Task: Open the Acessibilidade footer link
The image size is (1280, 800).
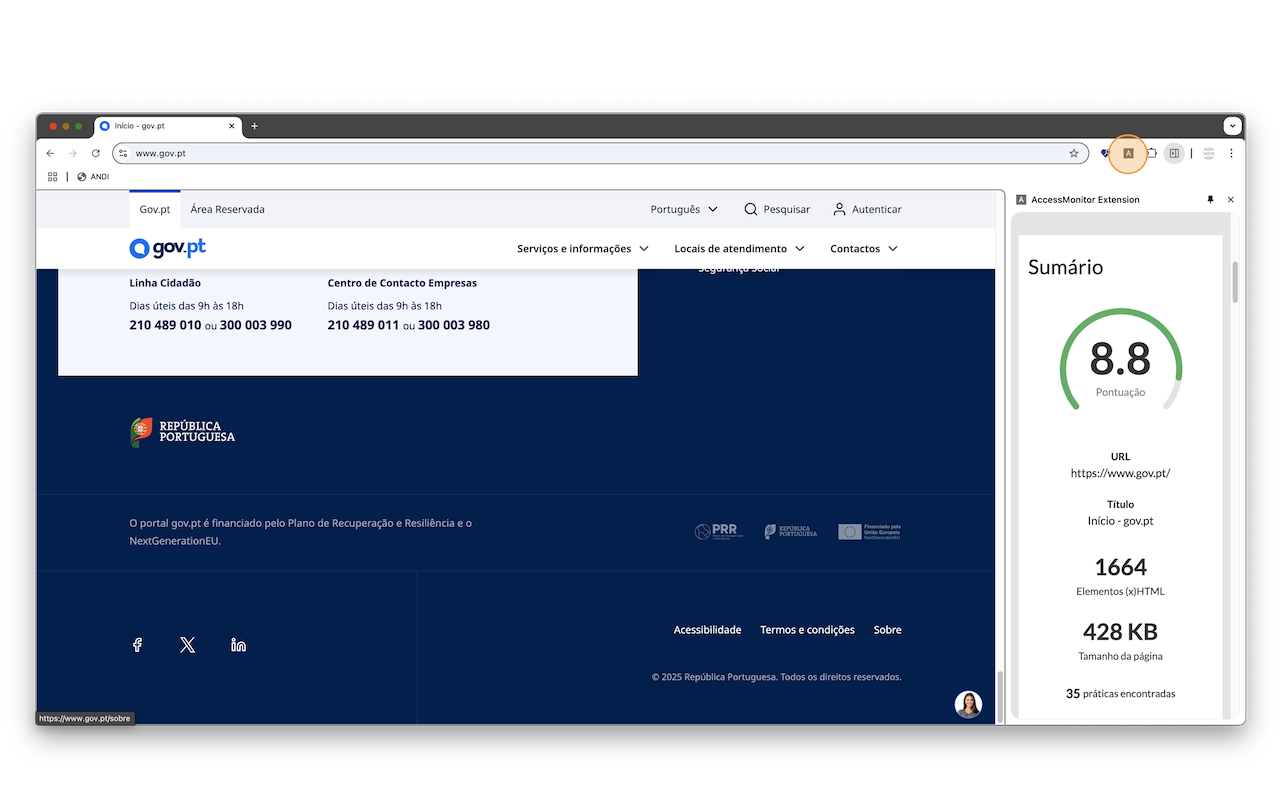Action: point(707,629)
